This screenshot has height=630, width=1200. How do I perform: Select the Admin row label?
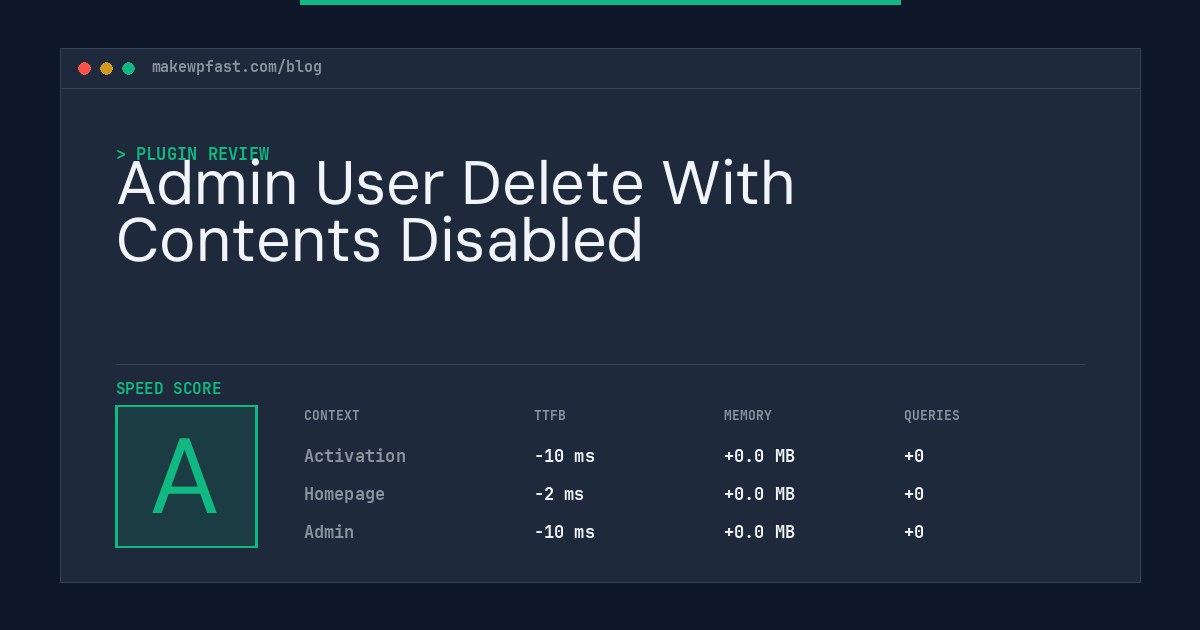[329, 532]
